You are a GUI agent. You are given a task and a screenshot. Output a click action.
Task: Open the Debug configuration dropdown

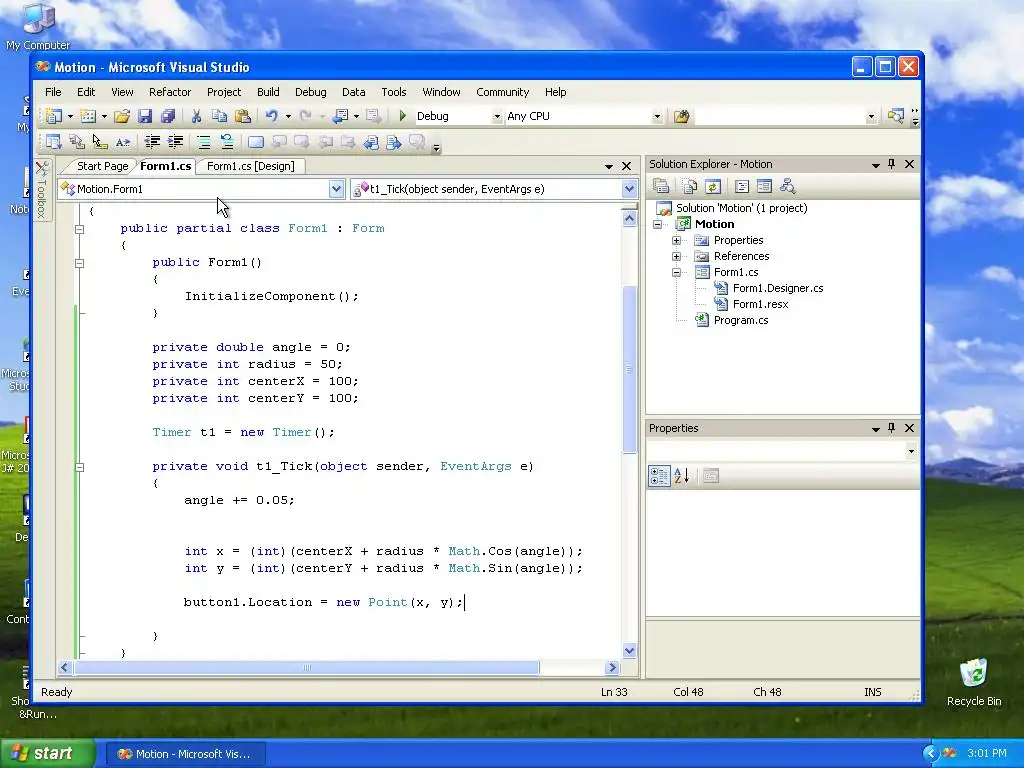(x=496, y=116)
